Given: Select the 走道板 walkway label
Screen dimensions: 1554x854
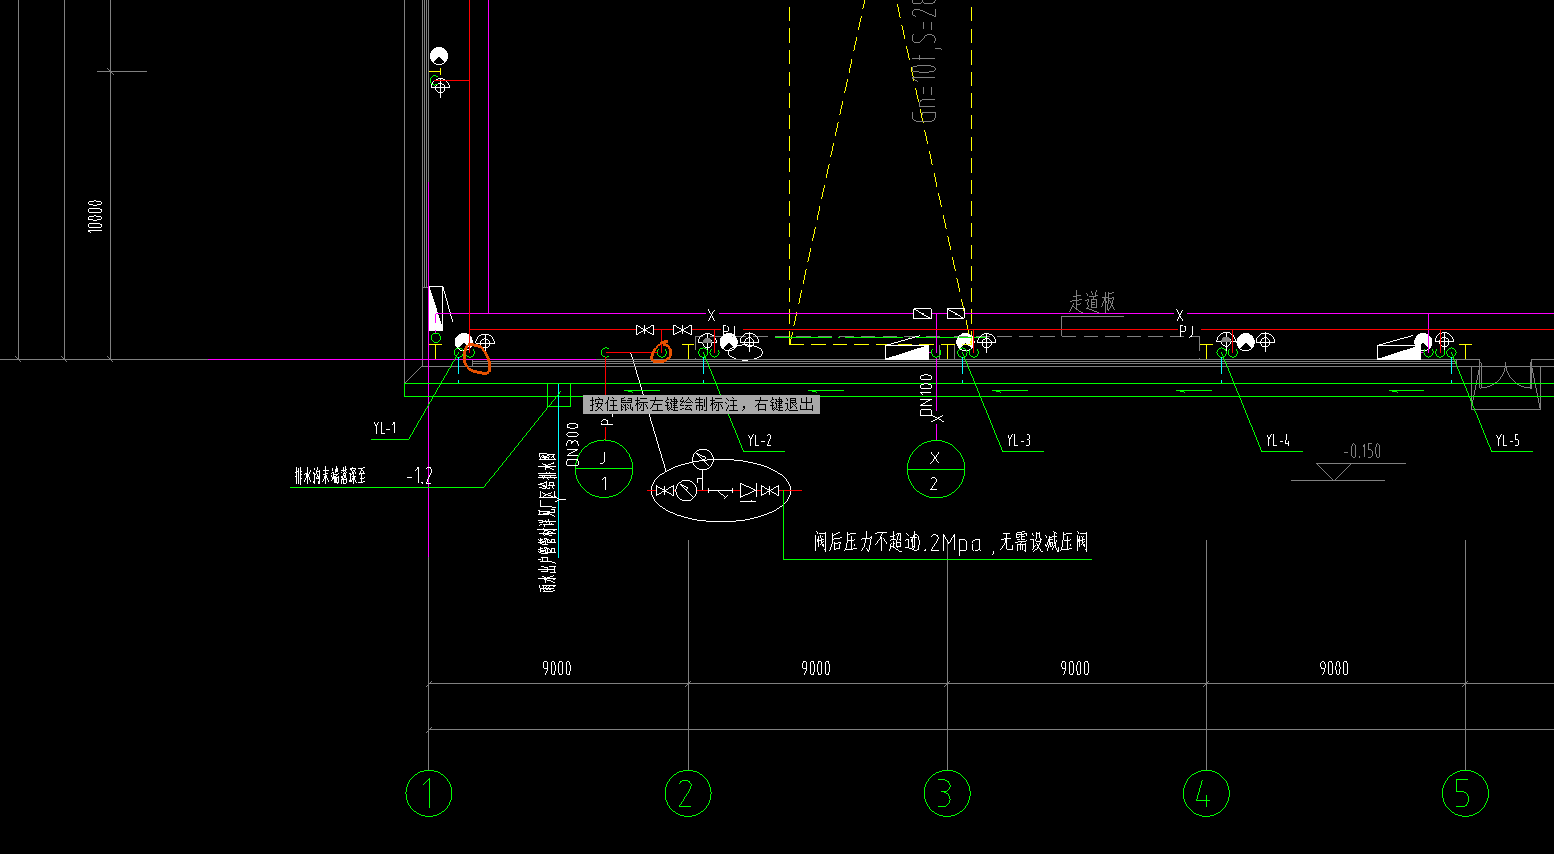Looking at the screenshot, I should tap(1092, 301).
